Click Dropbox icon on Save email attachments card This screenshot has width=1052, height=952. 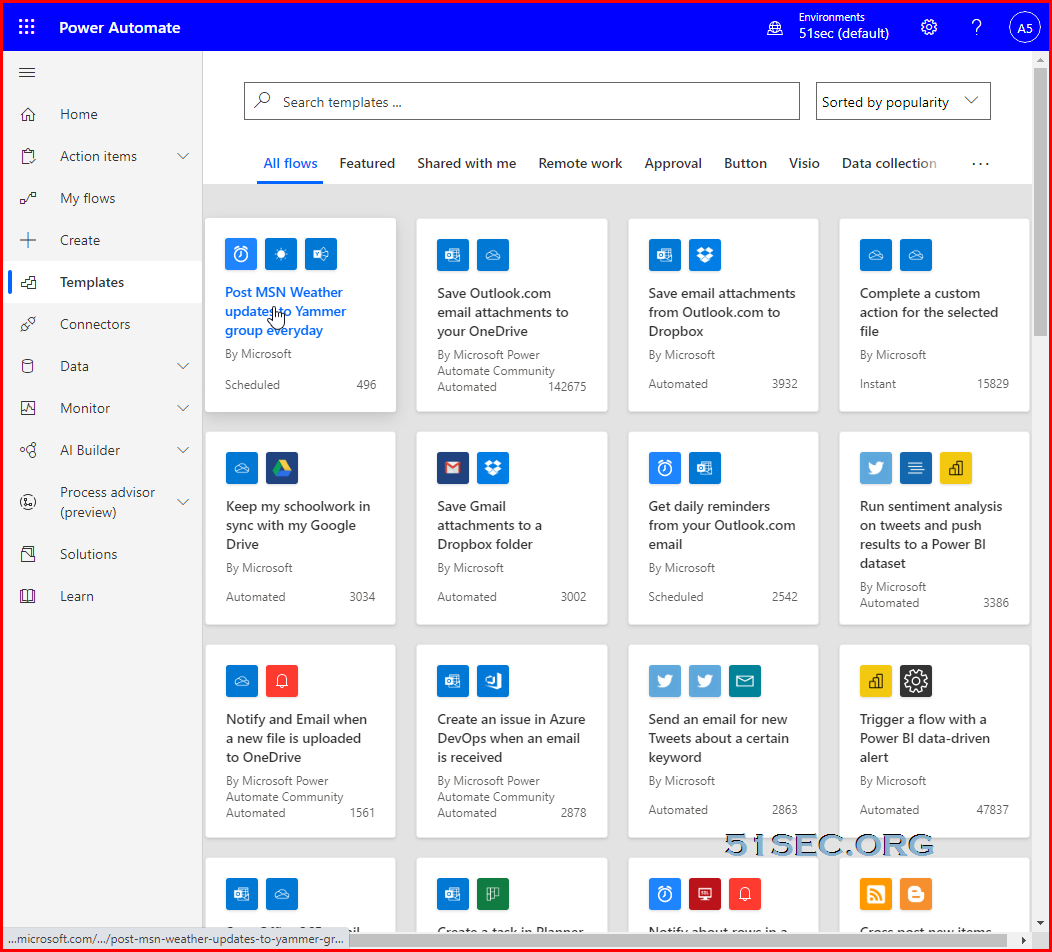[704, 255]
